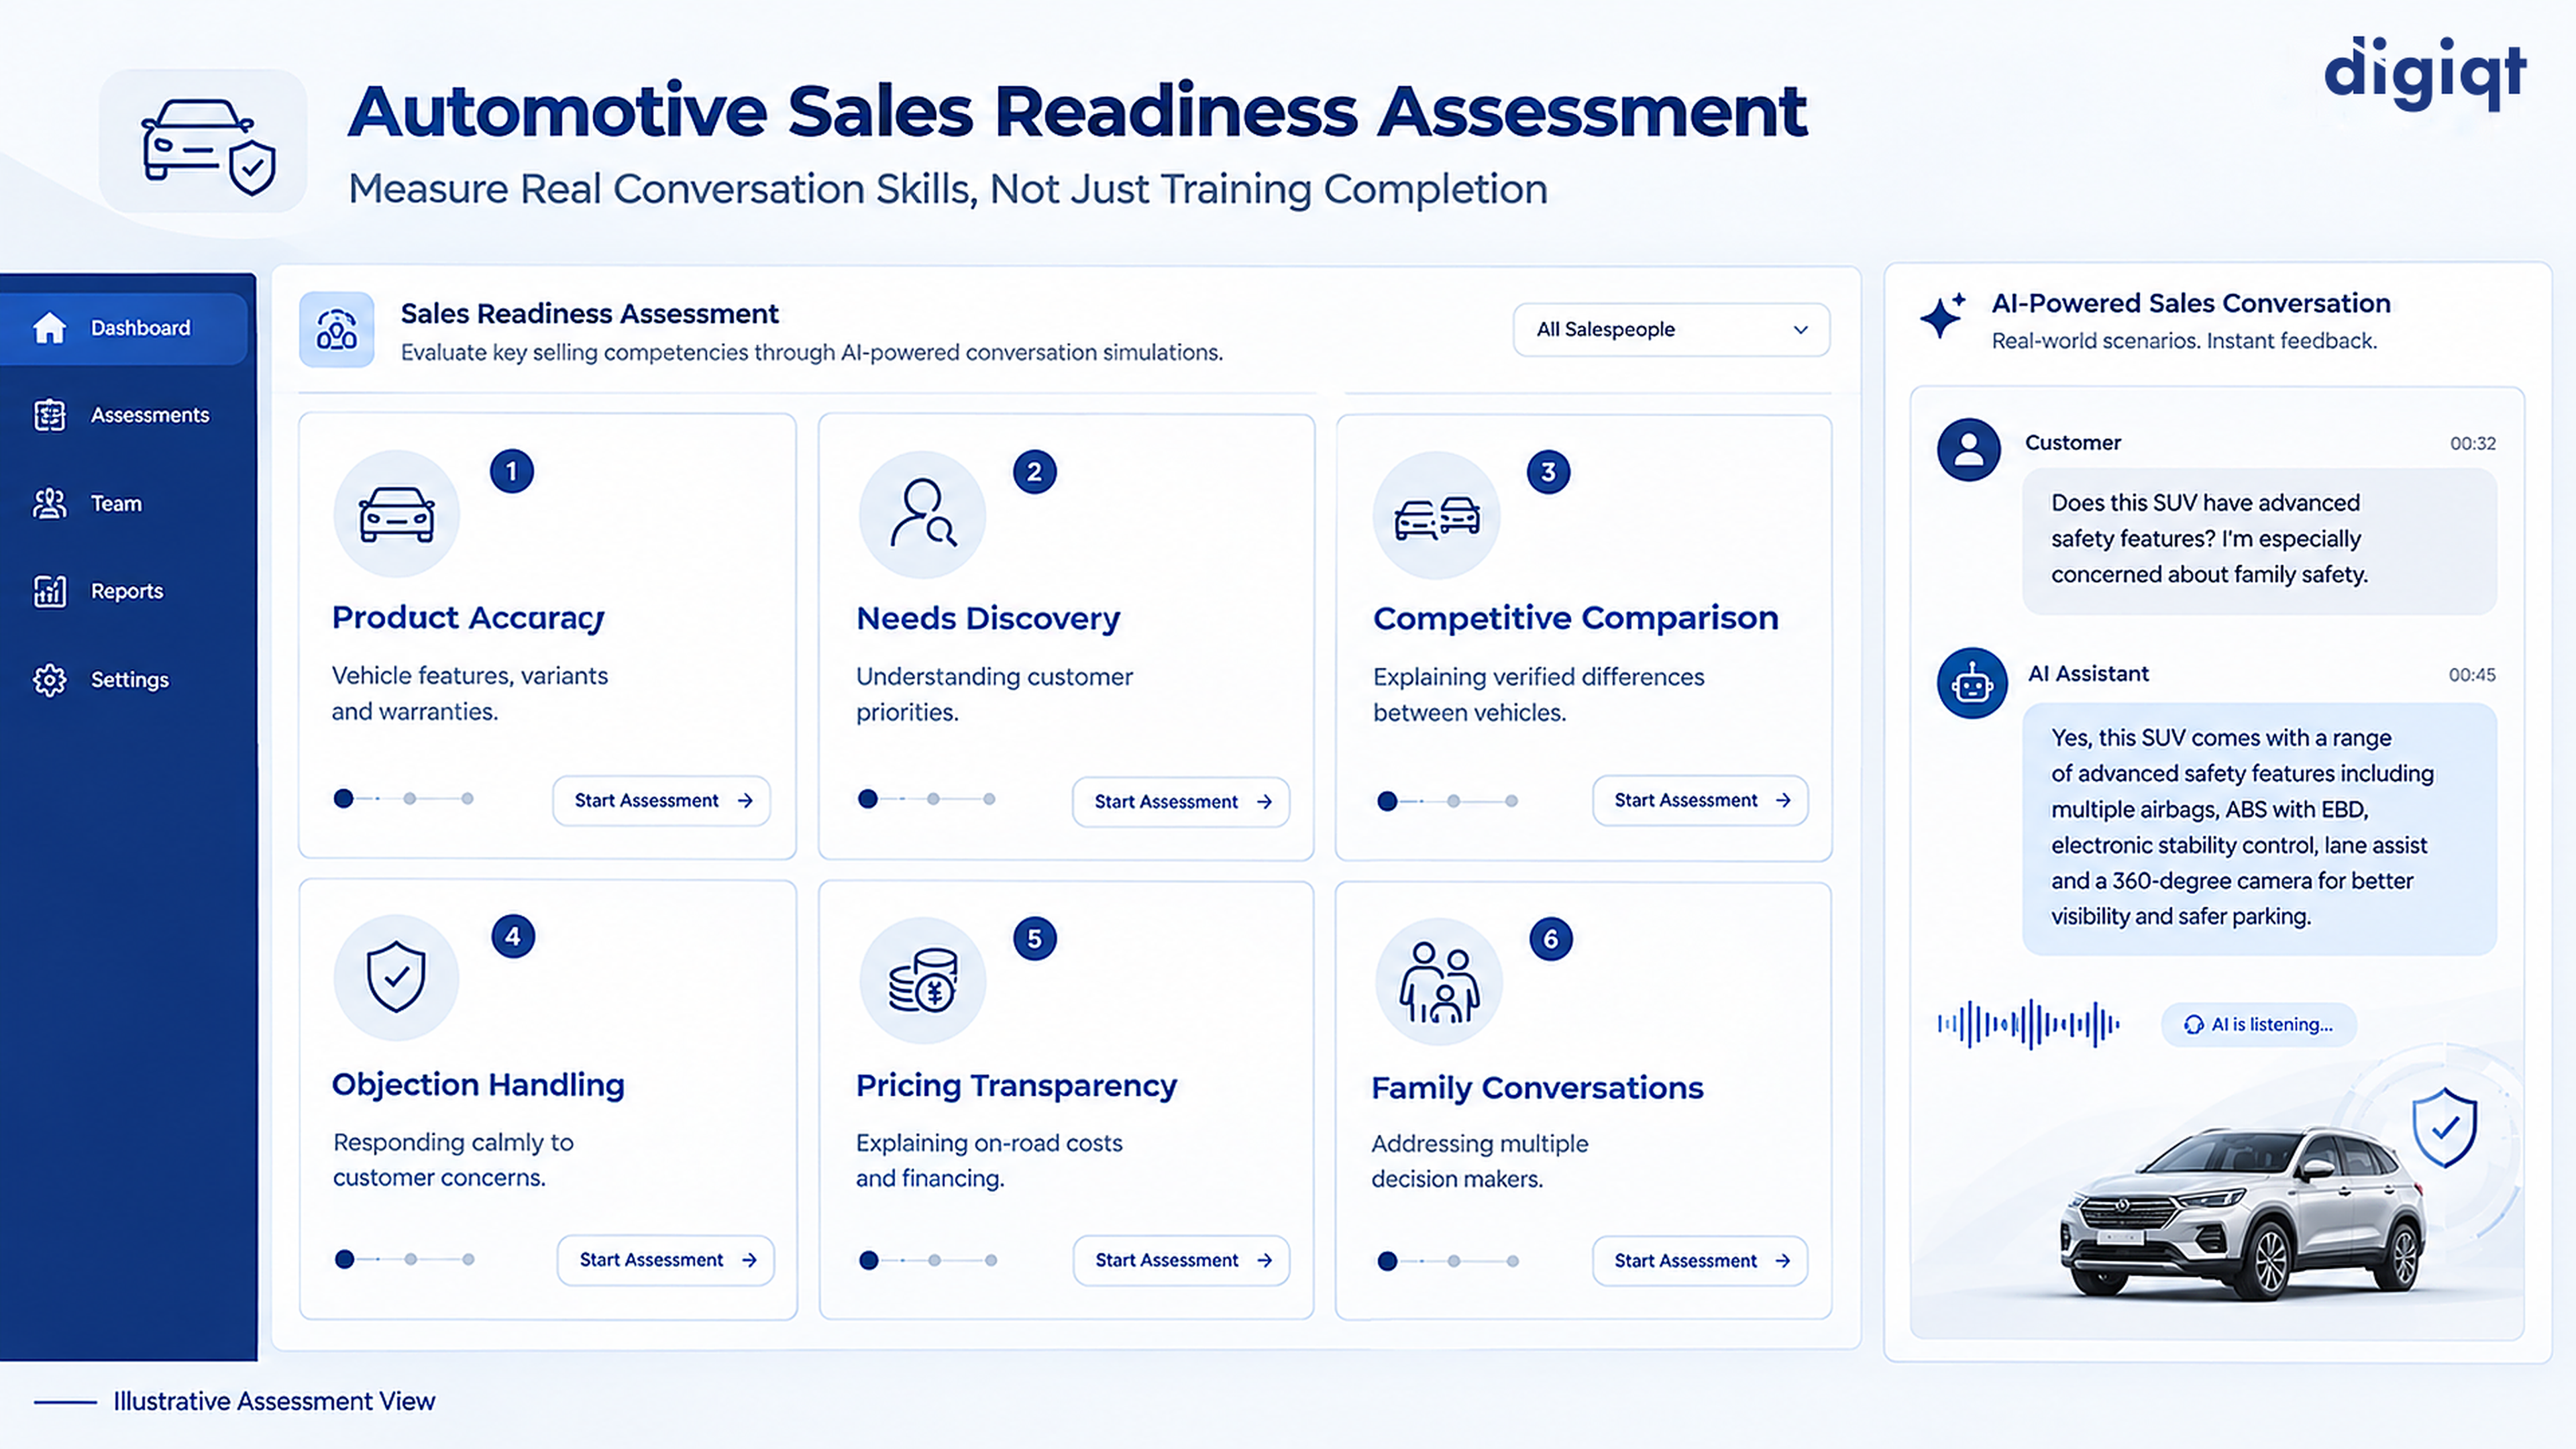Open the All Salespeople dropdown
This screenshot has width=2576, height=1449.
tap(1671, 329)
